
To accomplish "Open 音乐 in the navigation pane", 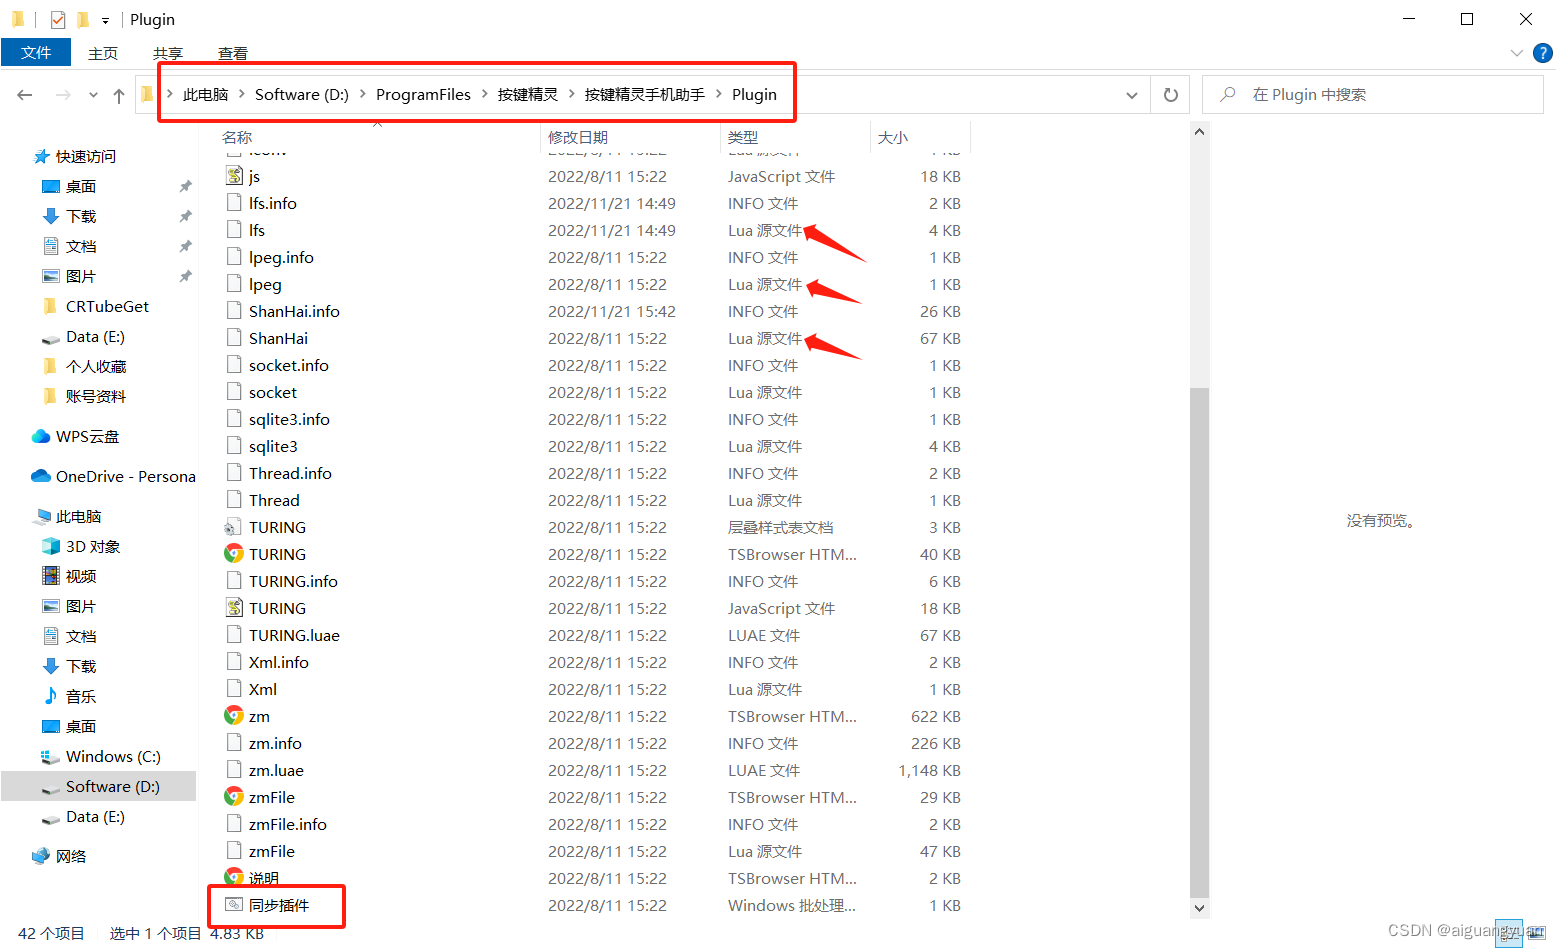I will (x=81, y=697).
